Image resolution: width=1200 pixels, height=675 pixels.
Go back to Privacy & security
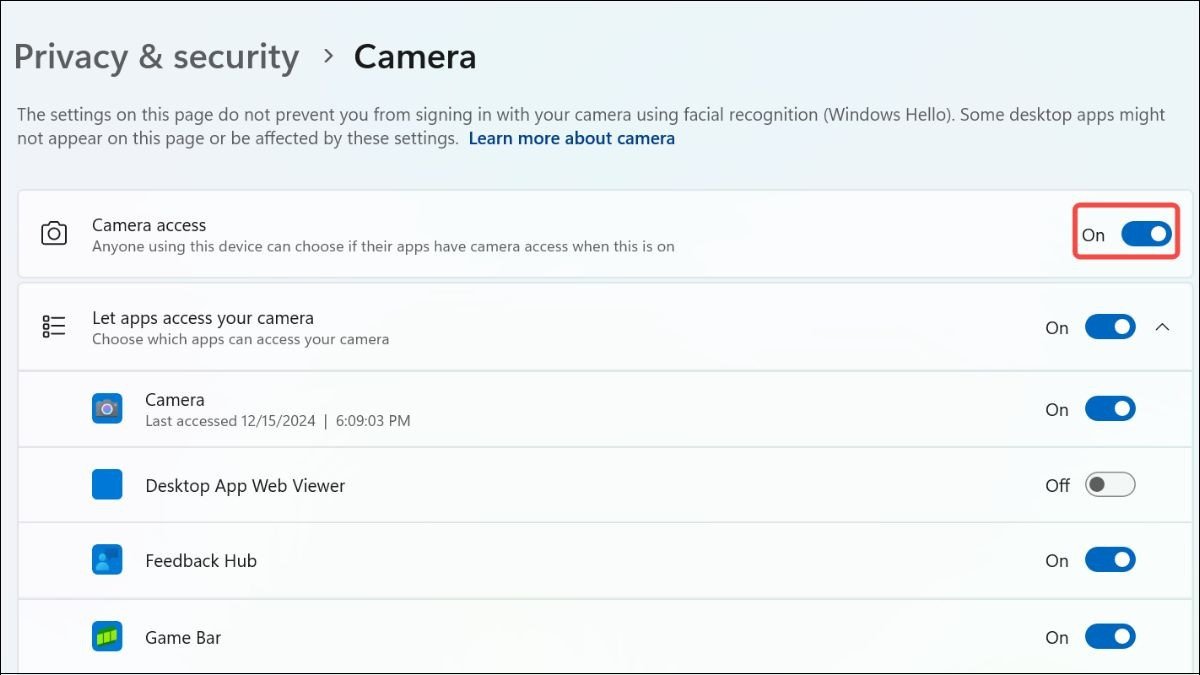point(156,57)
